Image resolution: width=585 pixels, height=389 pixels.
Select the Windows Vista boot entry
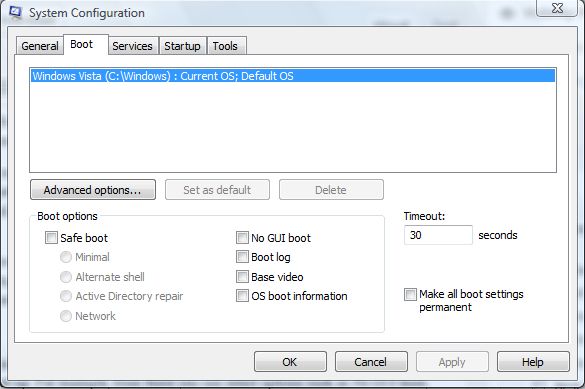(x=292, y=76)
